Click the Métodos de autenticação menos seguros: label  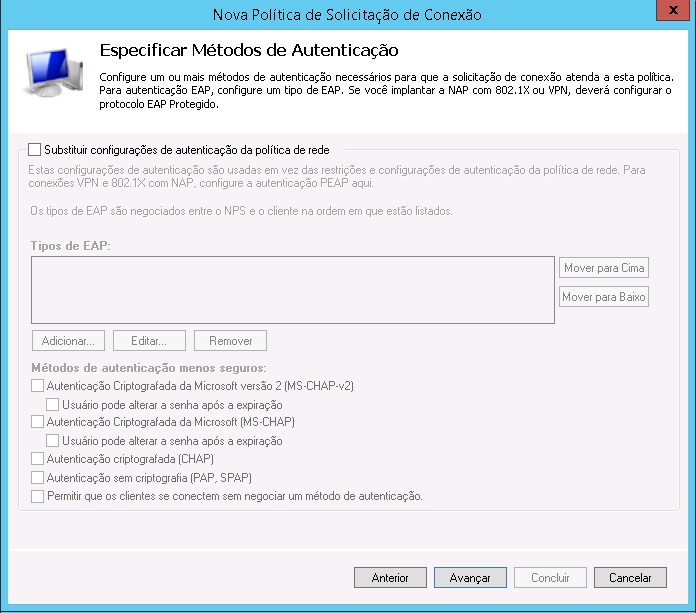pyautogui.click(x=149, y=368)
